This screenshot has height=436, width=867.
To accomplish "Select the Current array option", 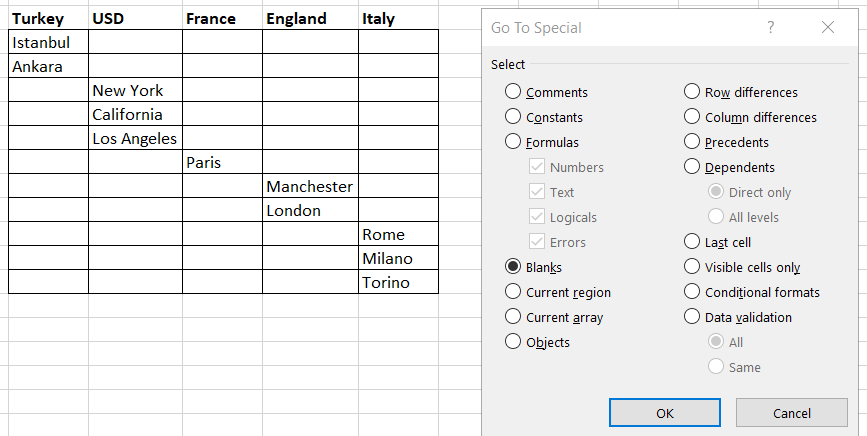I will [514, 317].
